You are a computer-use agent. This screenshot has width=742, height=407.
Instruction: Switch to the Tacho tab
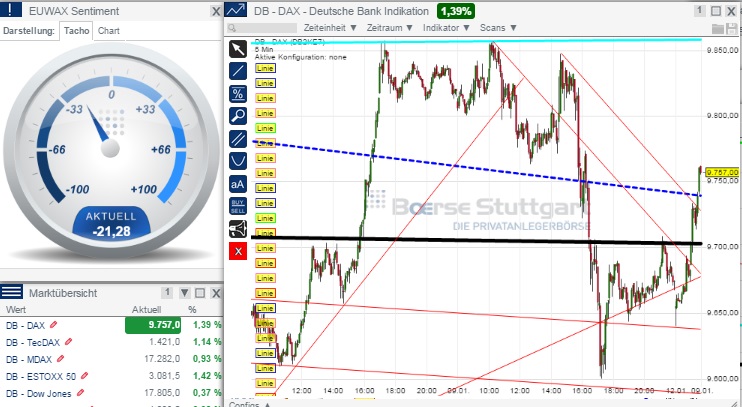click(x=76, y=31)
